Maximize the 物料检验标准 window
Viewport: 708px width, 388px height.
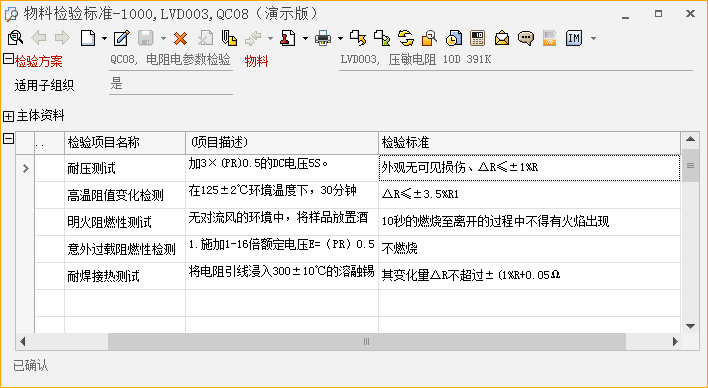coord(658,14)
